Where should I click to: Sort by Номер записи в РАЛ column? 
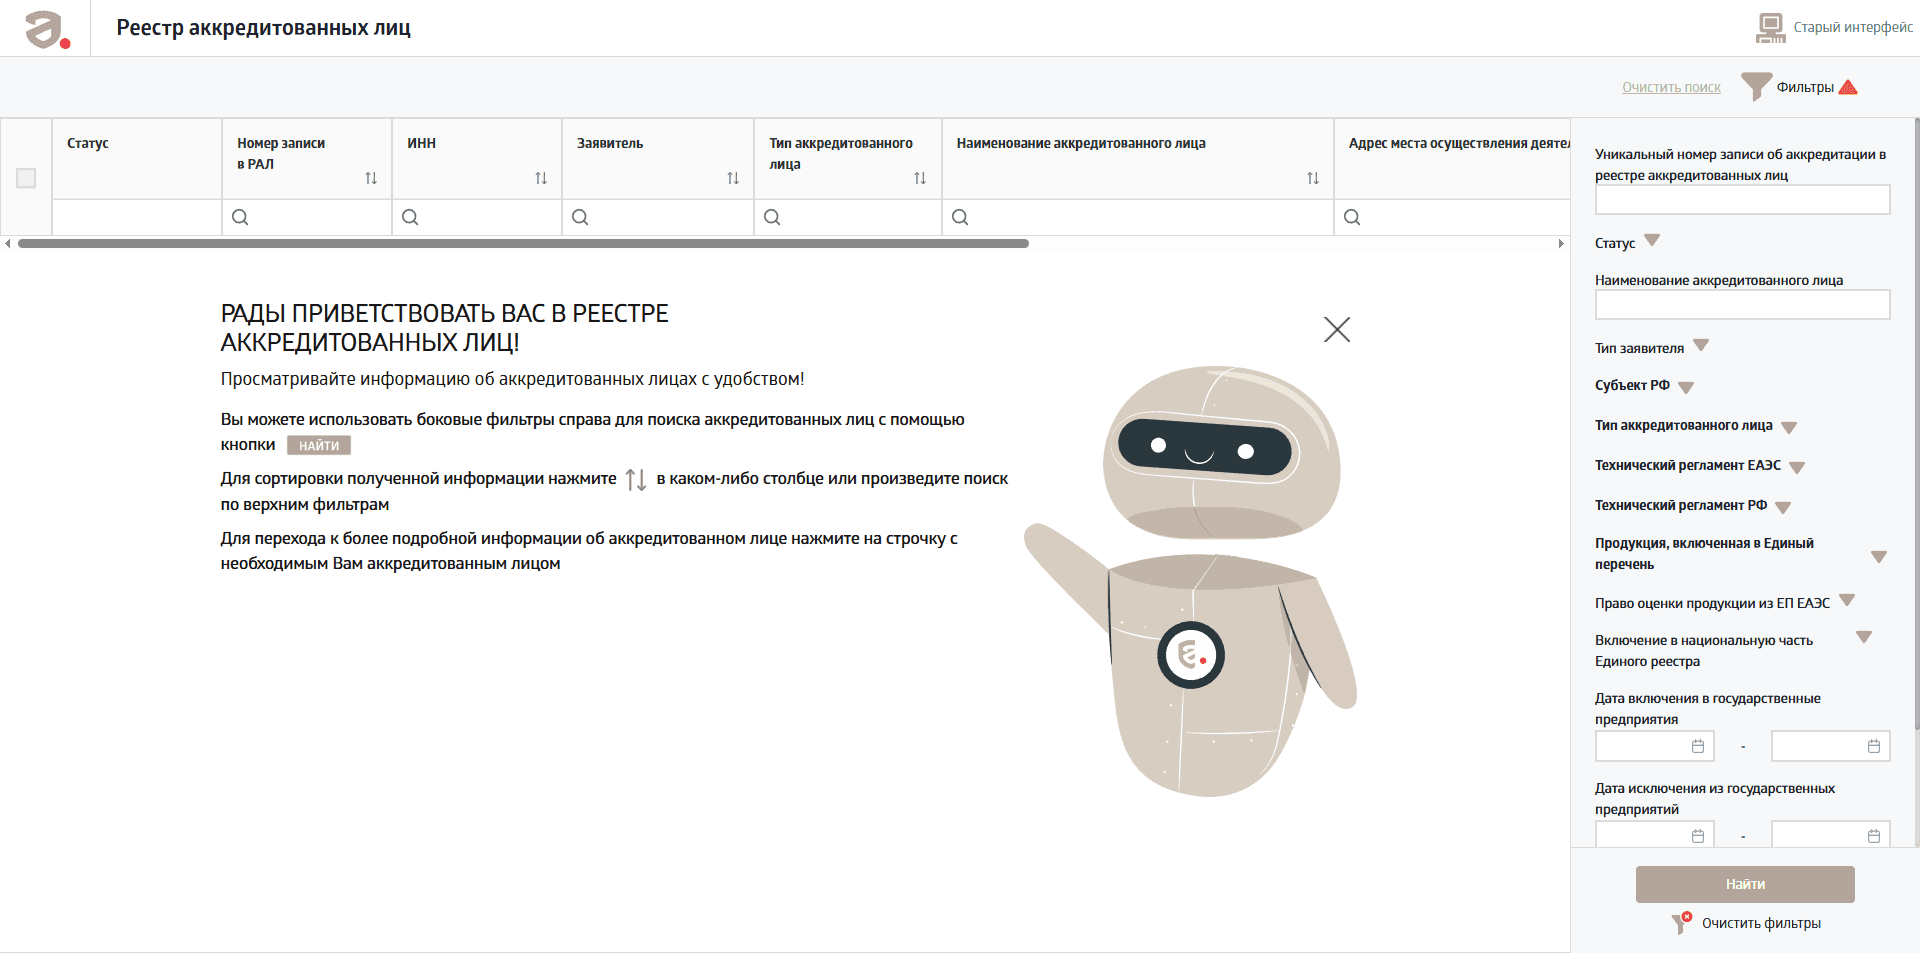coord(371,178)
